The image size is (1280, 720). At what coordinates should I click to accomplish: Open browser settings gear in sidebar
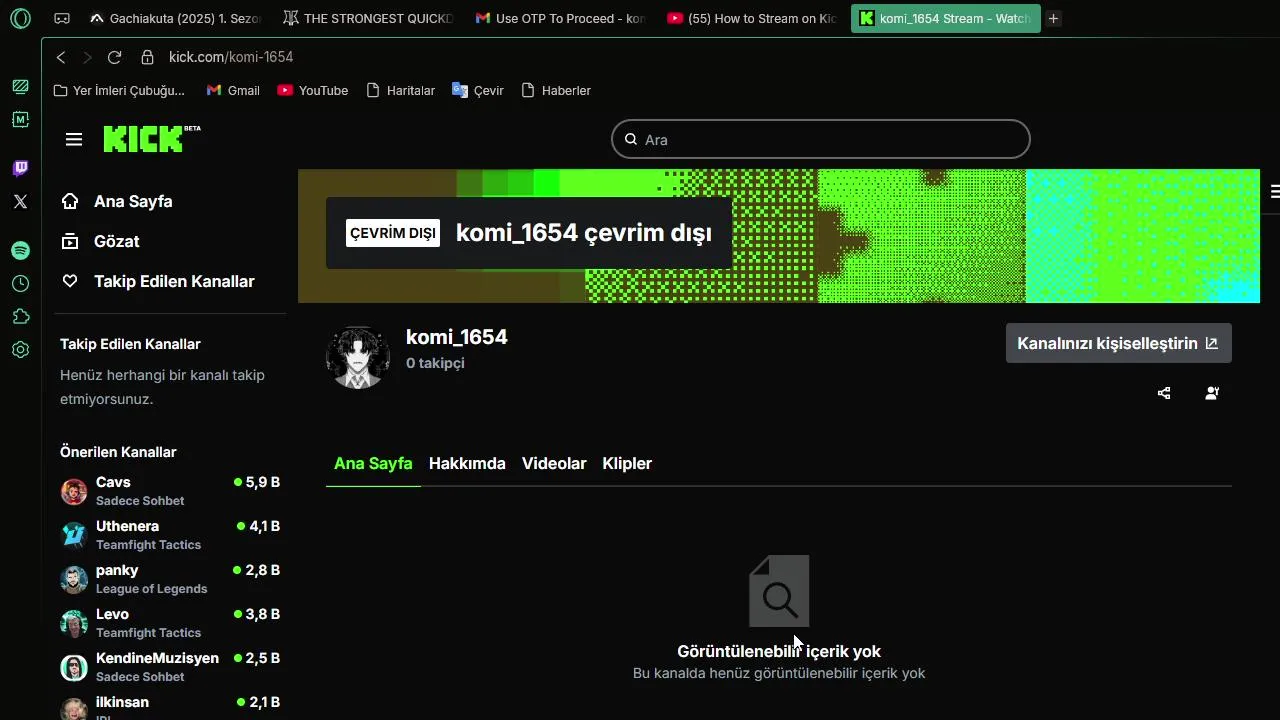click(20, 350)
